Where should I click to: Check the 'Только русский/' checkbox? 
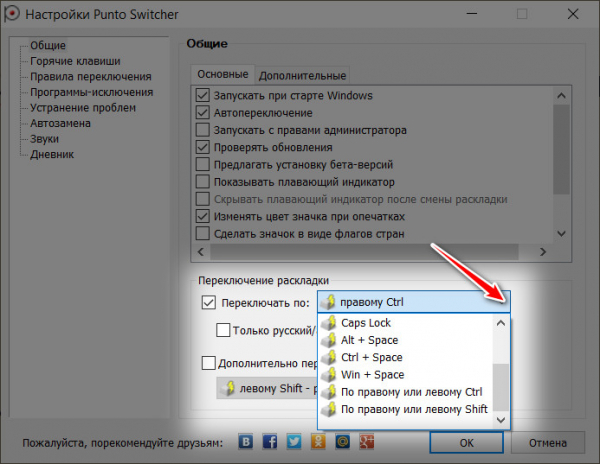(x=223, y=330)
